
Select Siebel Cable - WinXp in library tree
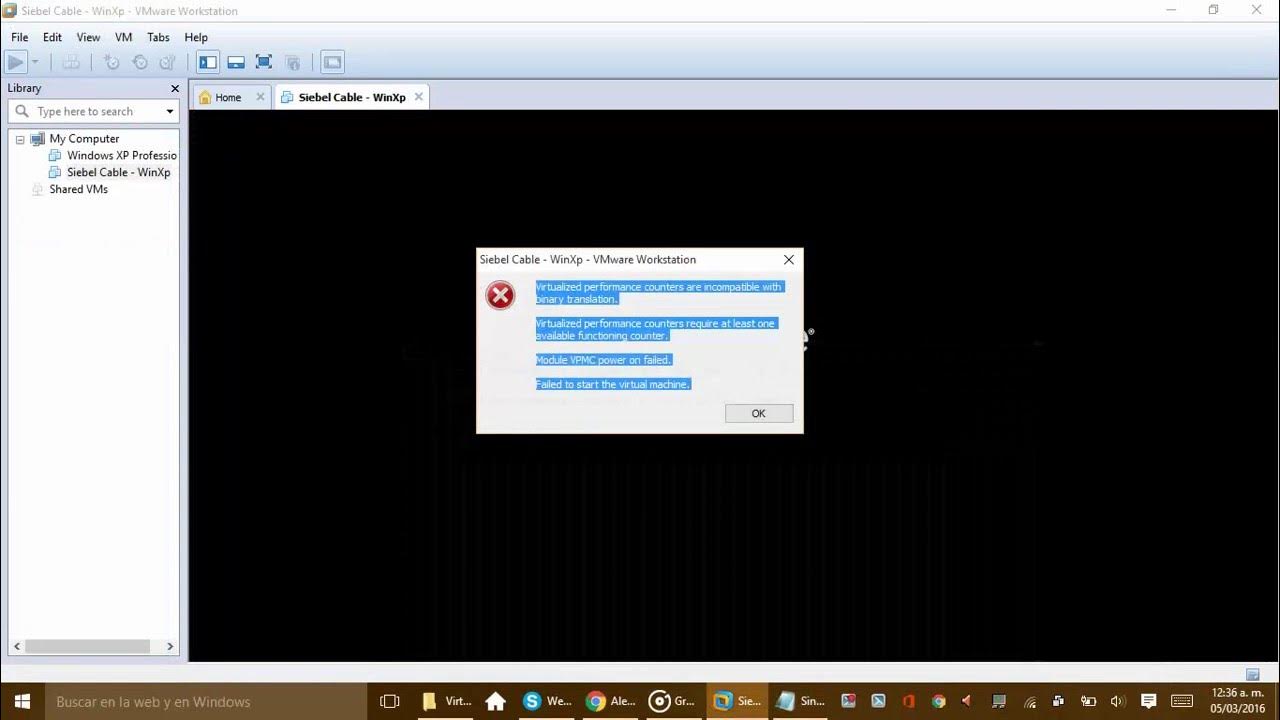point(118,173)
